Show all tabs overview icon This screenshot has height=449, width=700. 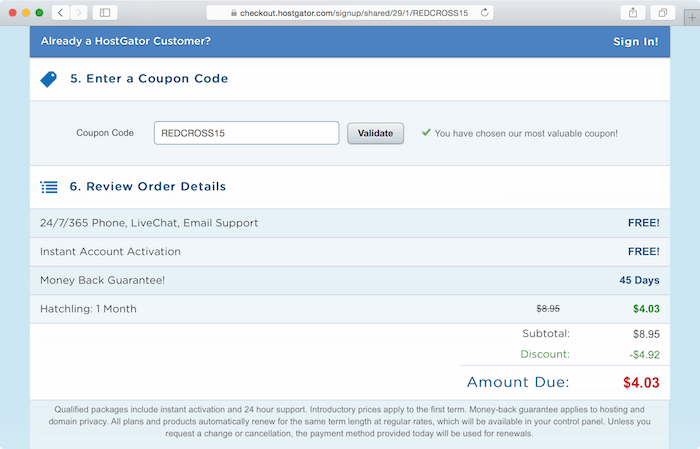(x=663, y=12)
